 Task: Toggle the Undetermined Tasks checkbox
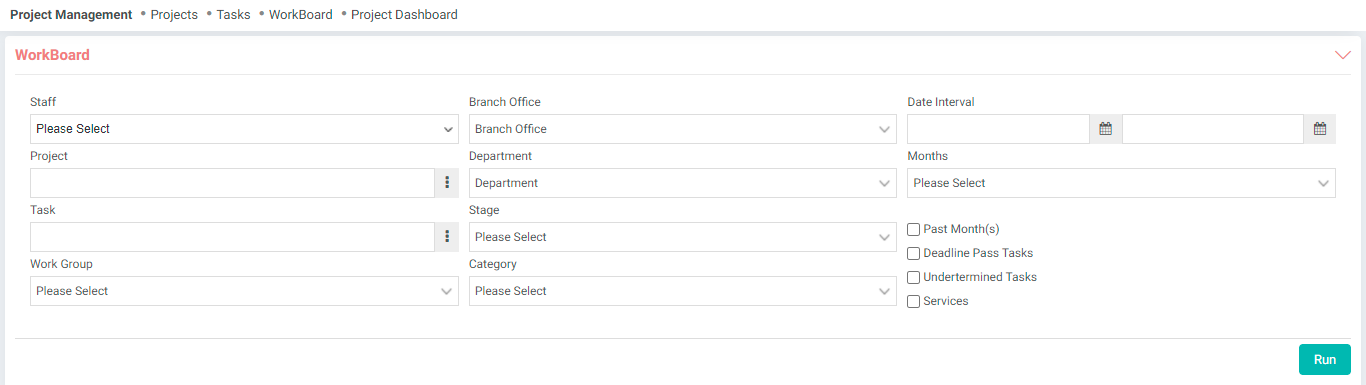(913, 278)
